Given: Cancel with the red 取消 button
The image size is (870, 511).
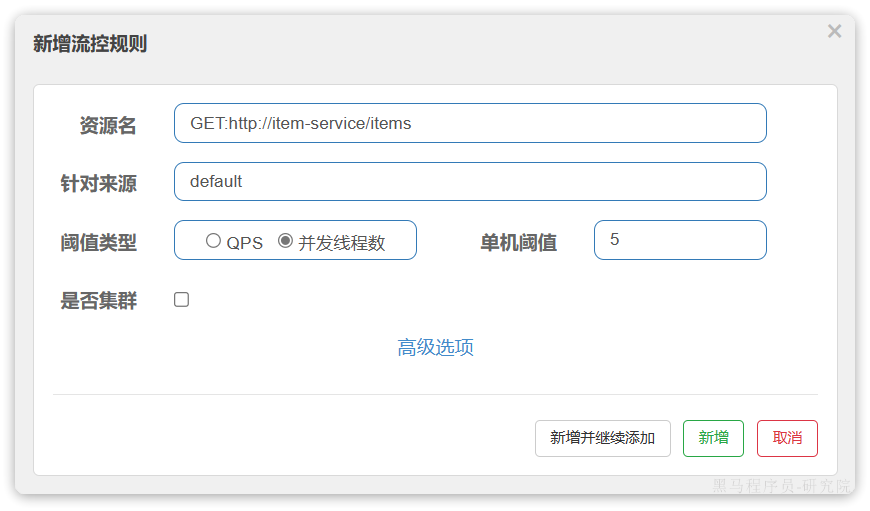Looking at the screenshot, I should click(787, 438).
